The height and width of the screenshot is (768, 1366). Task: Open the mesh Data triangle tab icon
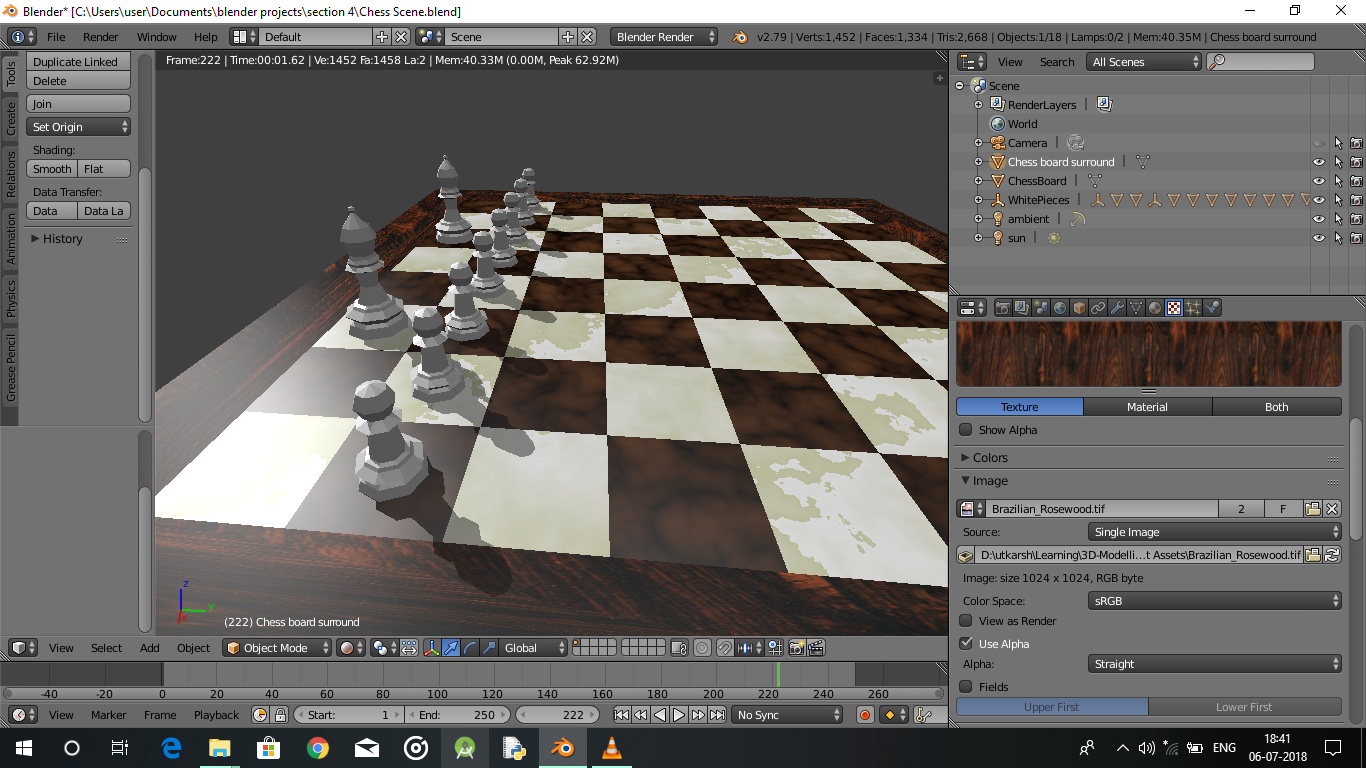[x=1136, y=308]
